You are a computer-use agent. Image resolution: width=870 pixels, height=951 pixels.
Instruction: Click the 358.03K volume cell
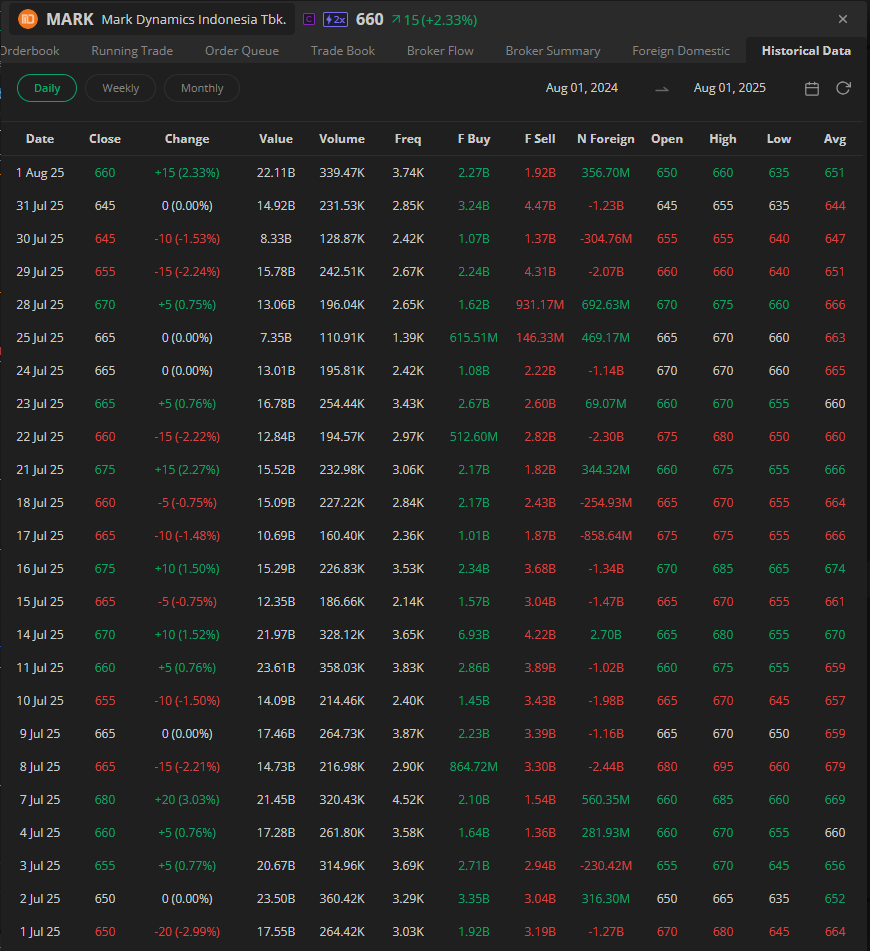pyautogui.click(x=342, y=668)
